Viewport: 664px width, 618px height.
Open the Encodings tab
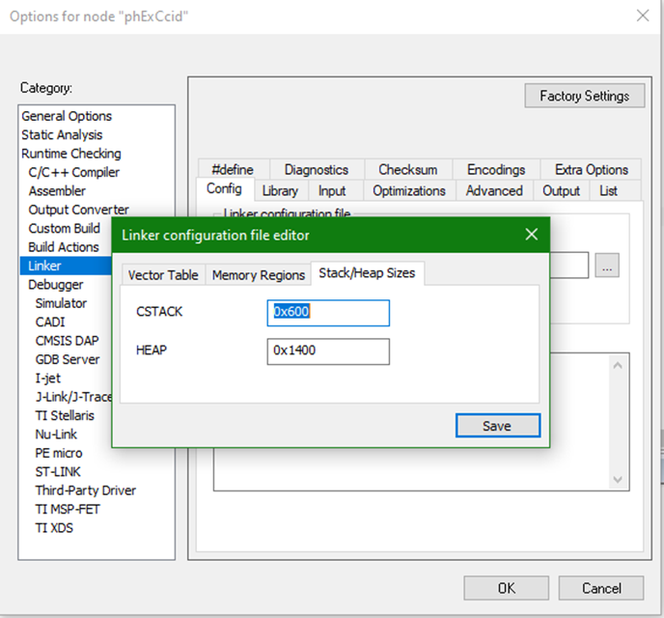pos(496,169)
